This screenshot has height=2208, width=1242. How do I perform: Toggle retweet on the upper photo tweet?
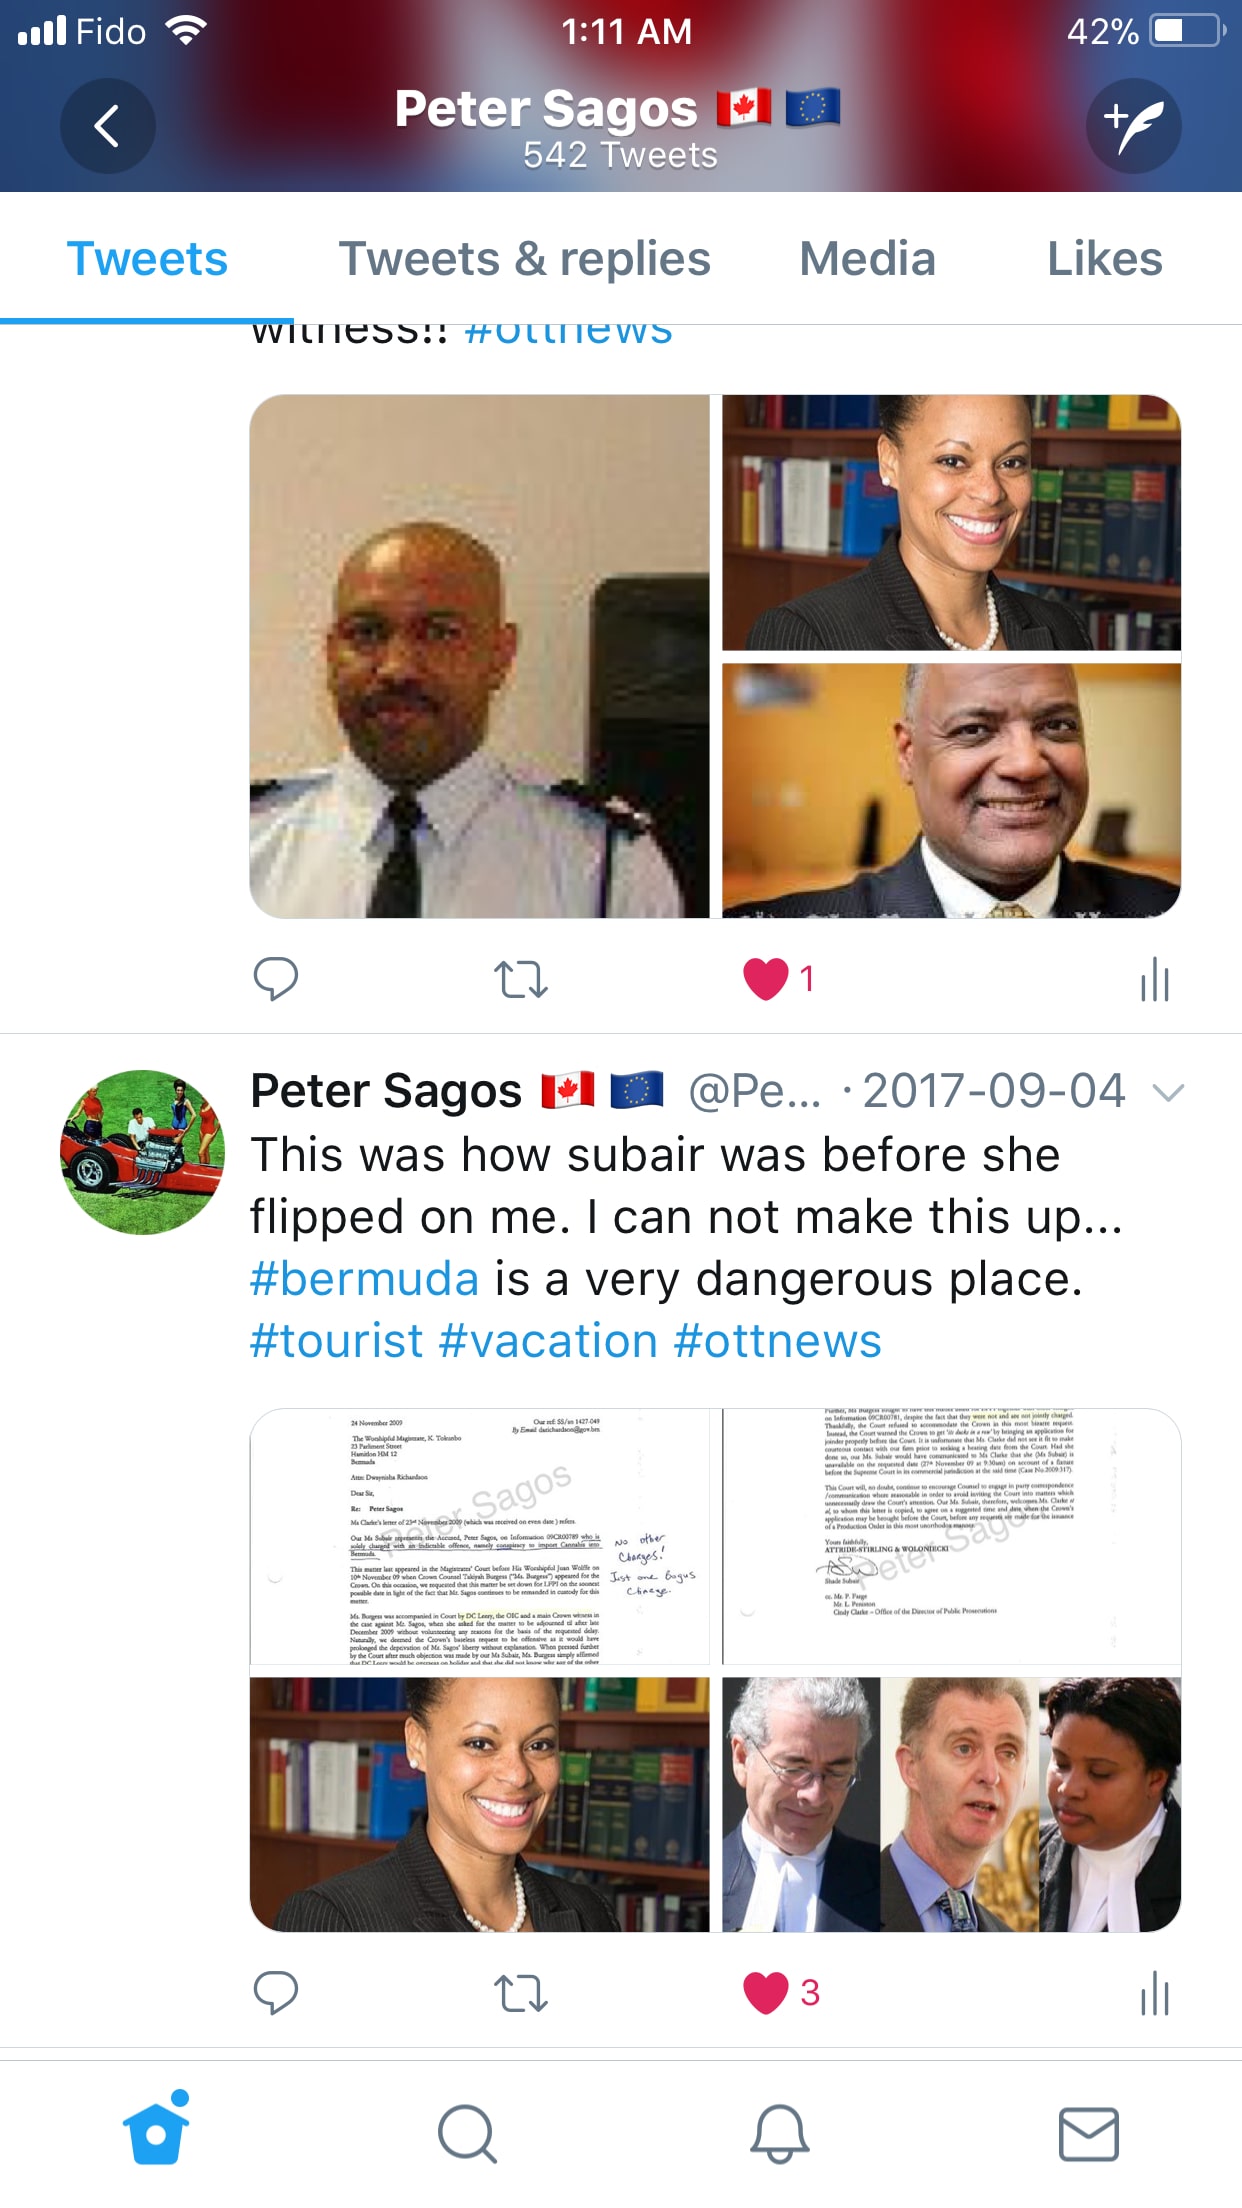(521, 980)
